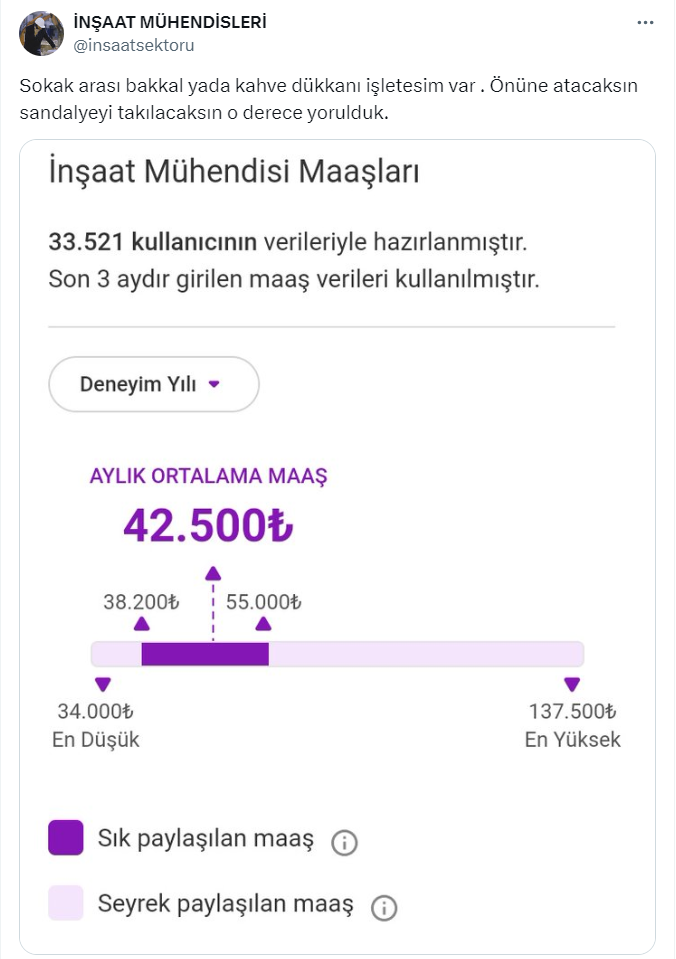Click the purple arrow inside Deneyim Yılı
Image resolution: width=676 pixels, height=959 pixels.
click(213, 384)
